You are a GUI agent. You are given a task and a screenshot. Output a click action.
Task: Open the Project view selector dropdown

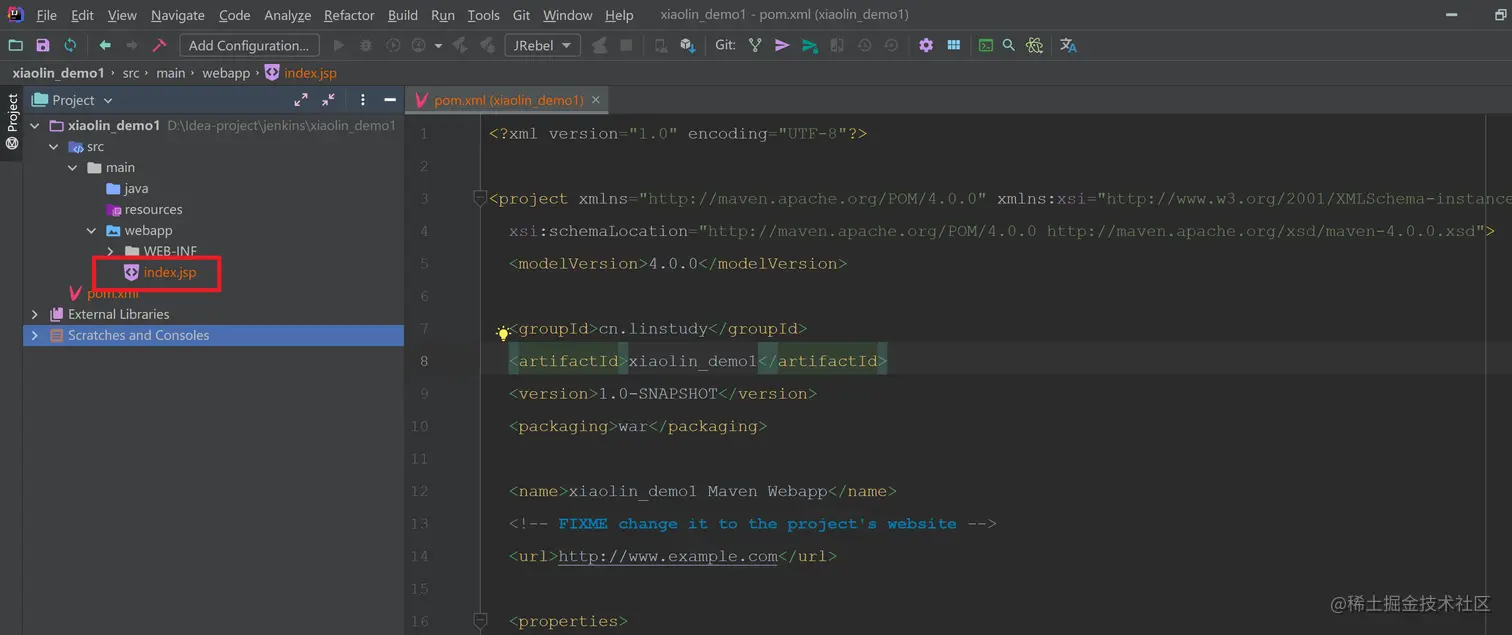73,100
